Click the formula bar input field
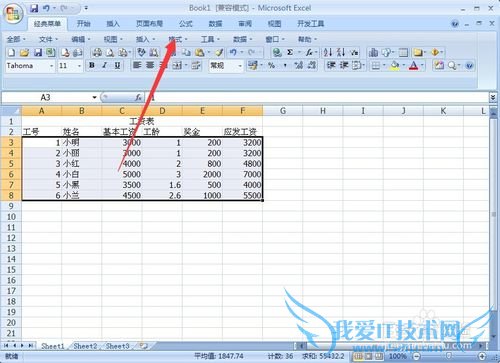This screenshot has height=363, width=500. pos(318,97)
